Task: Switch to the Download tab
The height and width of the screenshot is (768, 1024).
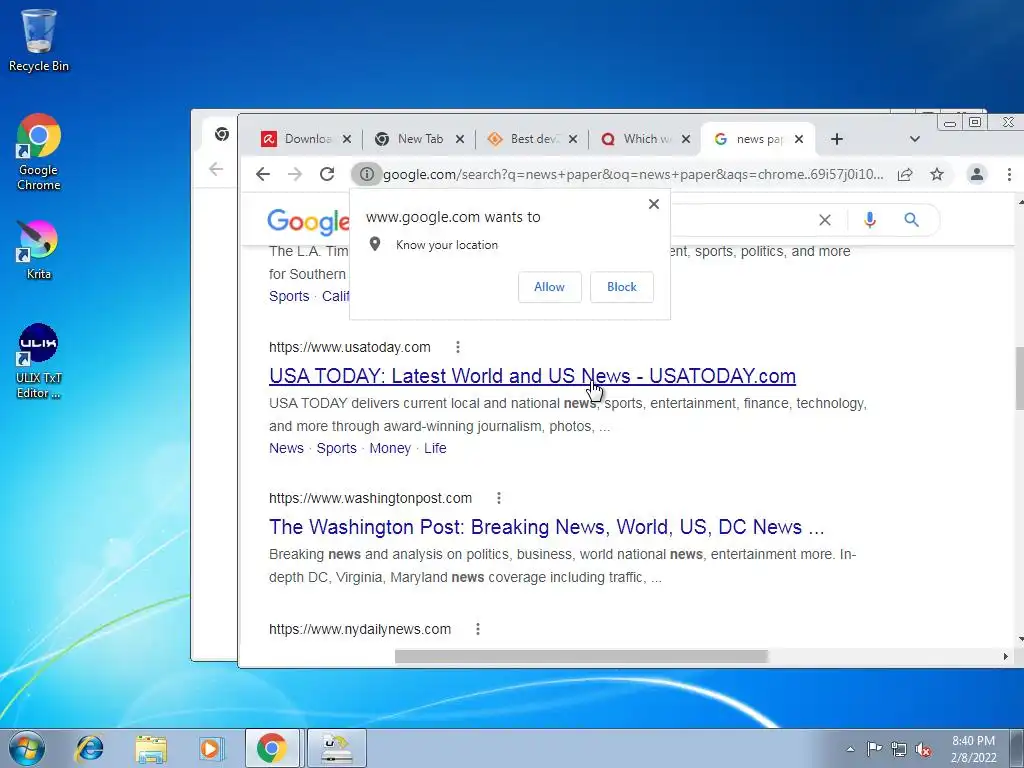Action: (297, 139)
